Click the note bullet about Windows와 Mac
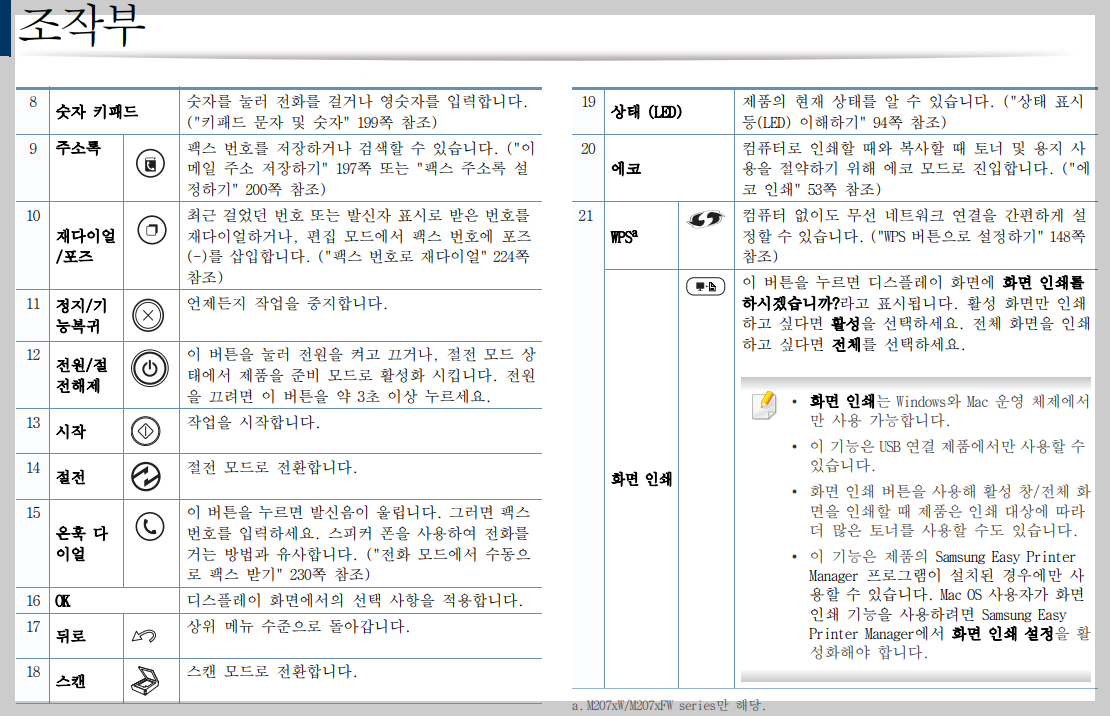 (x=949, y=411)
